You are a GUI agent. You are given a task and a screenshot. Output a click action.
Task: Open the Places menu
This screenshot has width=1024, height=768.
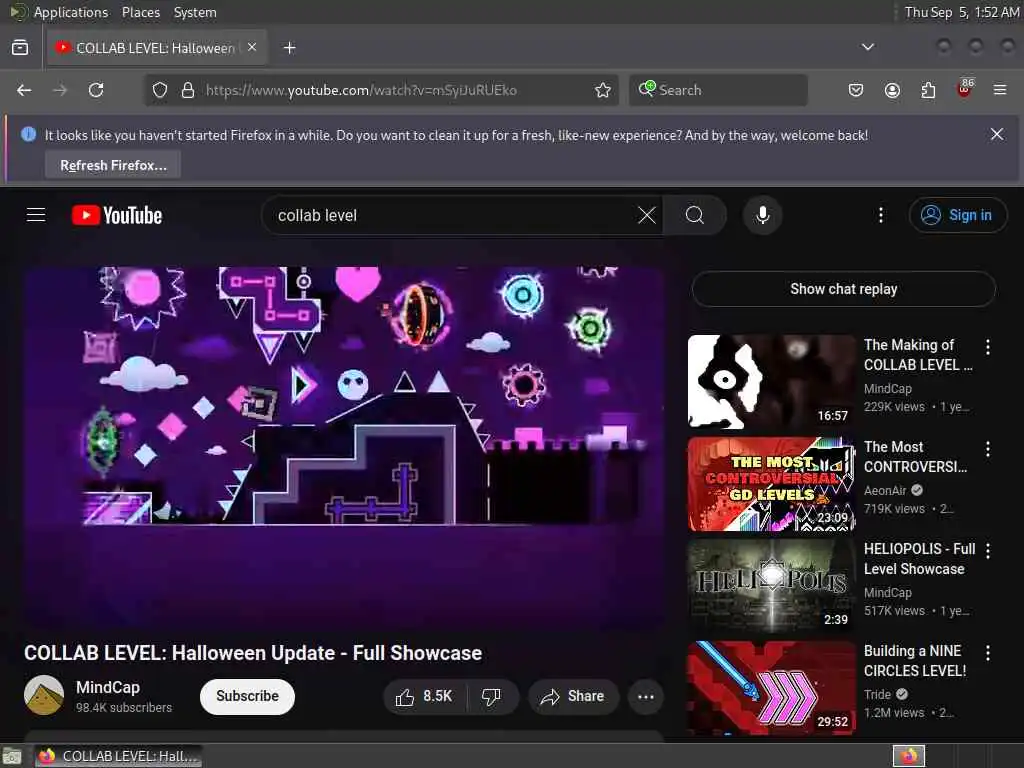click(140, 12)
